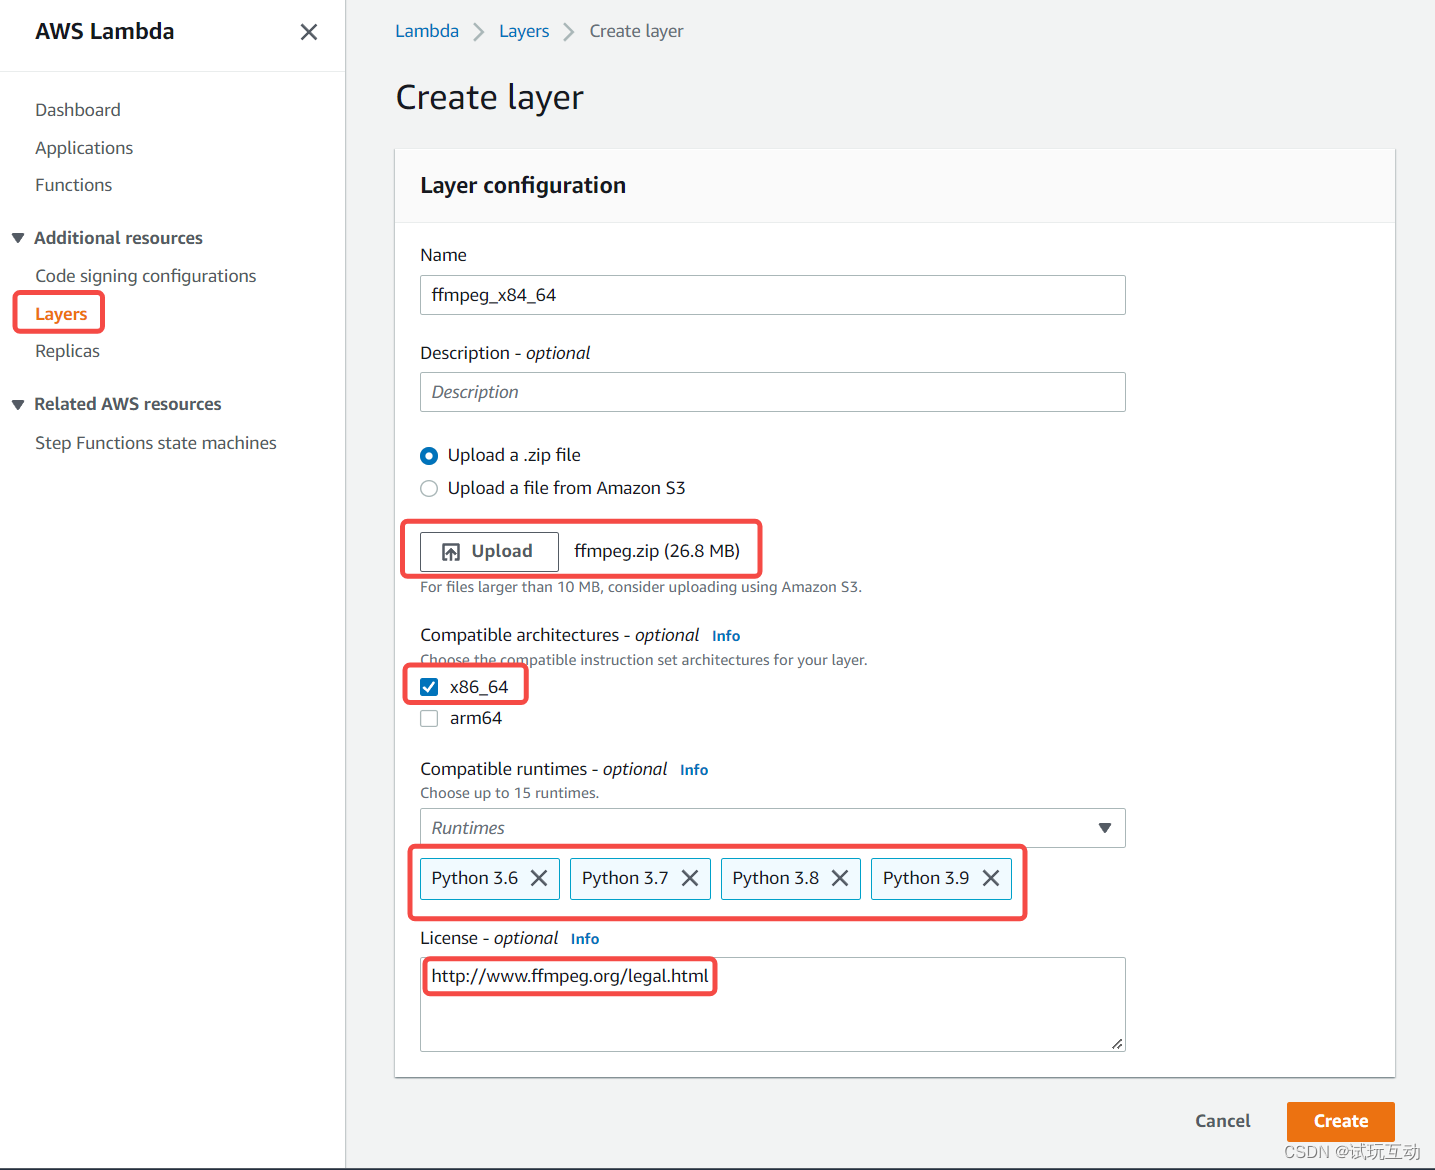Open Applications in sidebar
This screenshot has width=1435, height=1170.
(84, 148)
